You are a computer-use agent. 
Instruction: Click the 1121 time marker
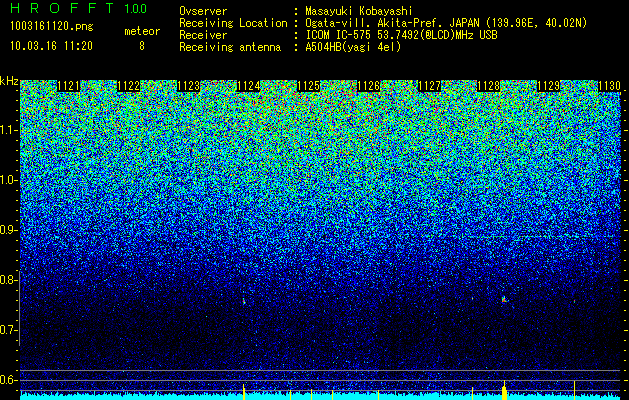pyautogui.click(x=68, y=86)
